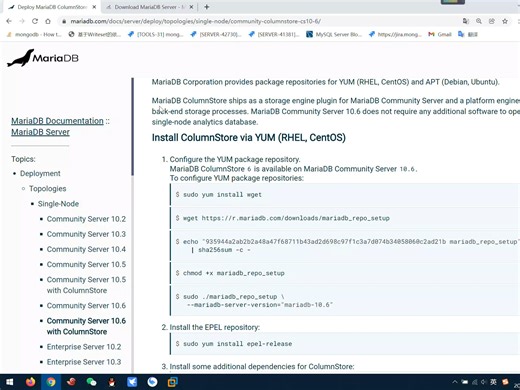The image size is (520, 390).
Task: Open Community Server 10.2 sidebar item
Action: (86, 219)
